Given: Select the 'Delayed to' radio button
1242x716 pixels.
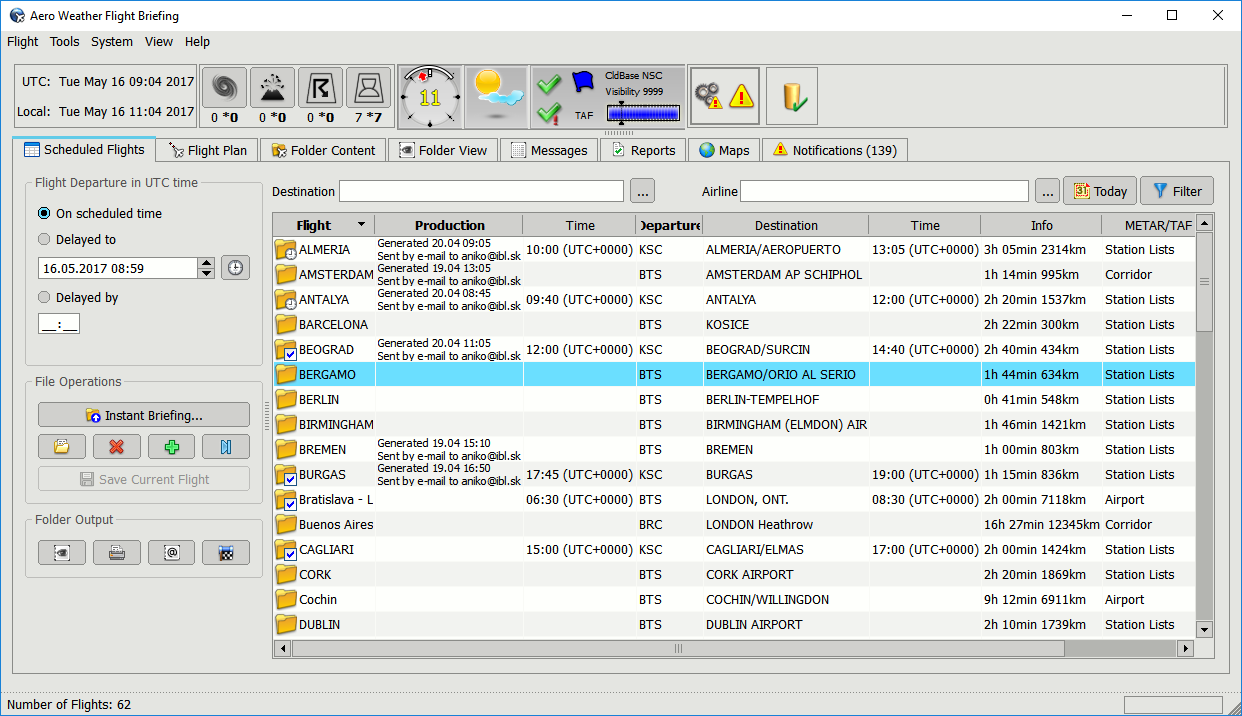Looking at the screenshot, I should 44,240.
